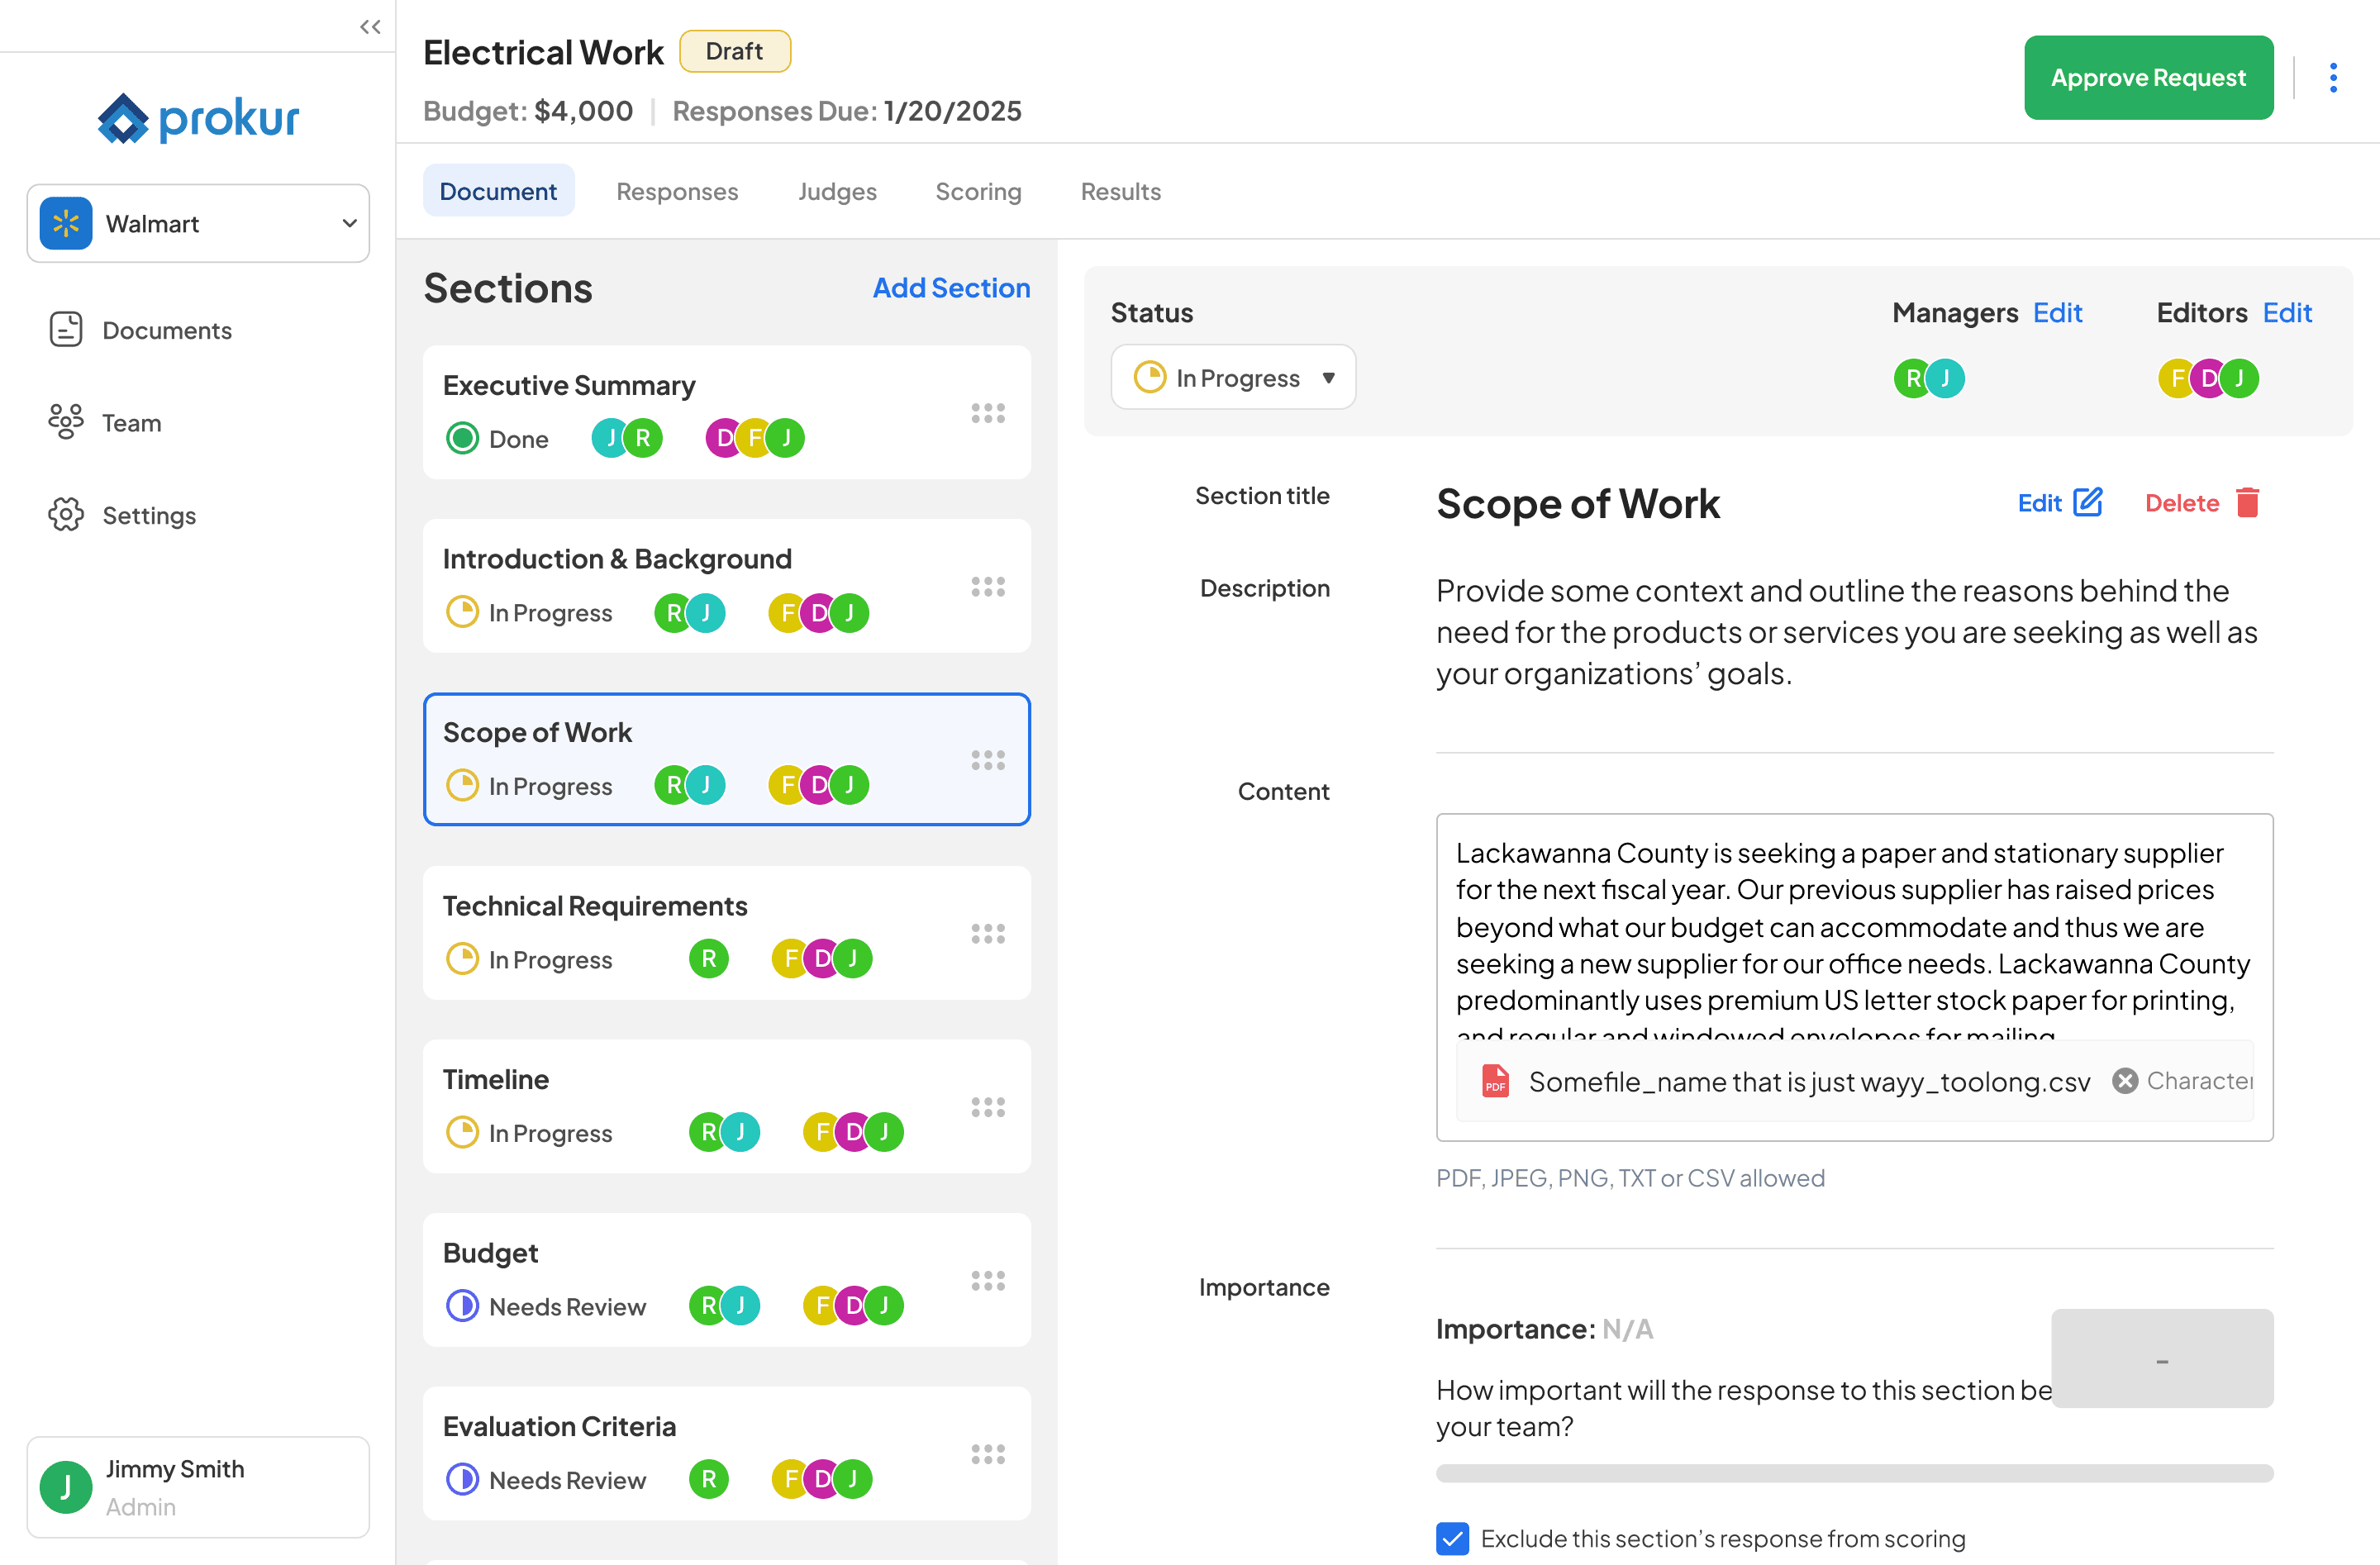Click the three-dot more options menu

pyautogui.click(x=2332, y=78)
